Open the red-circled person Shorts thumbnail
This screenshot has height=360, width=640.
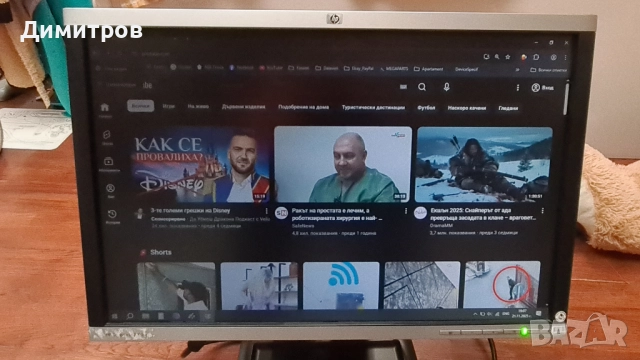pos(502,284)
